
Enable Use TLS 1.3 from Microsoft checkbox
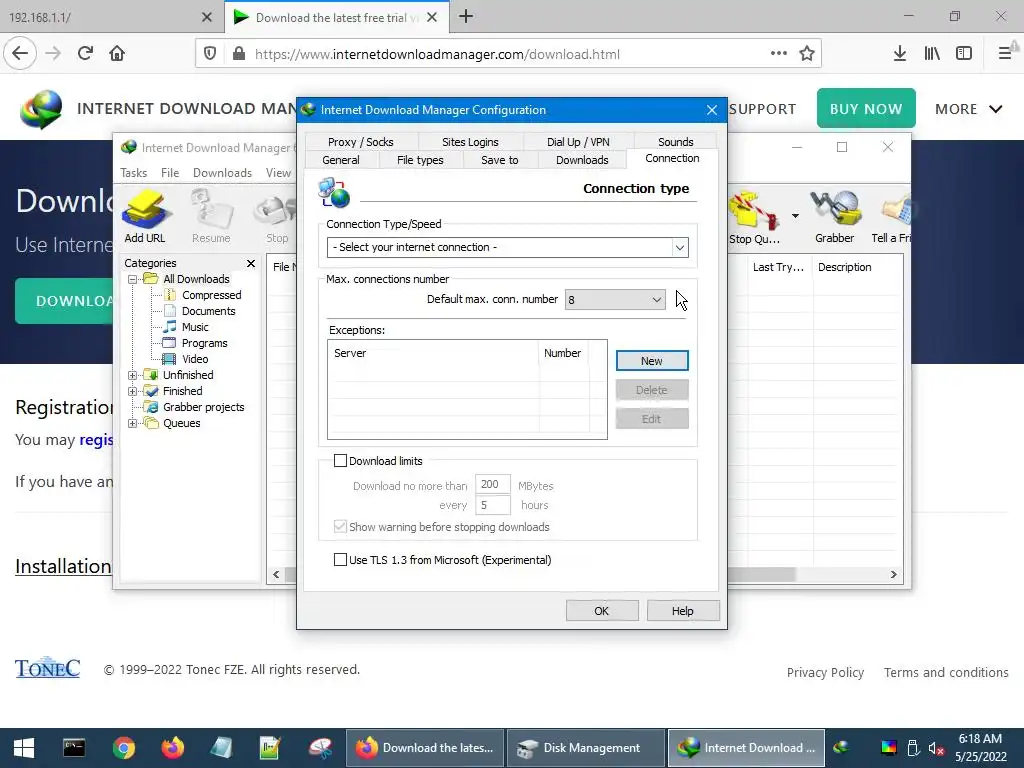coord(340,560)
